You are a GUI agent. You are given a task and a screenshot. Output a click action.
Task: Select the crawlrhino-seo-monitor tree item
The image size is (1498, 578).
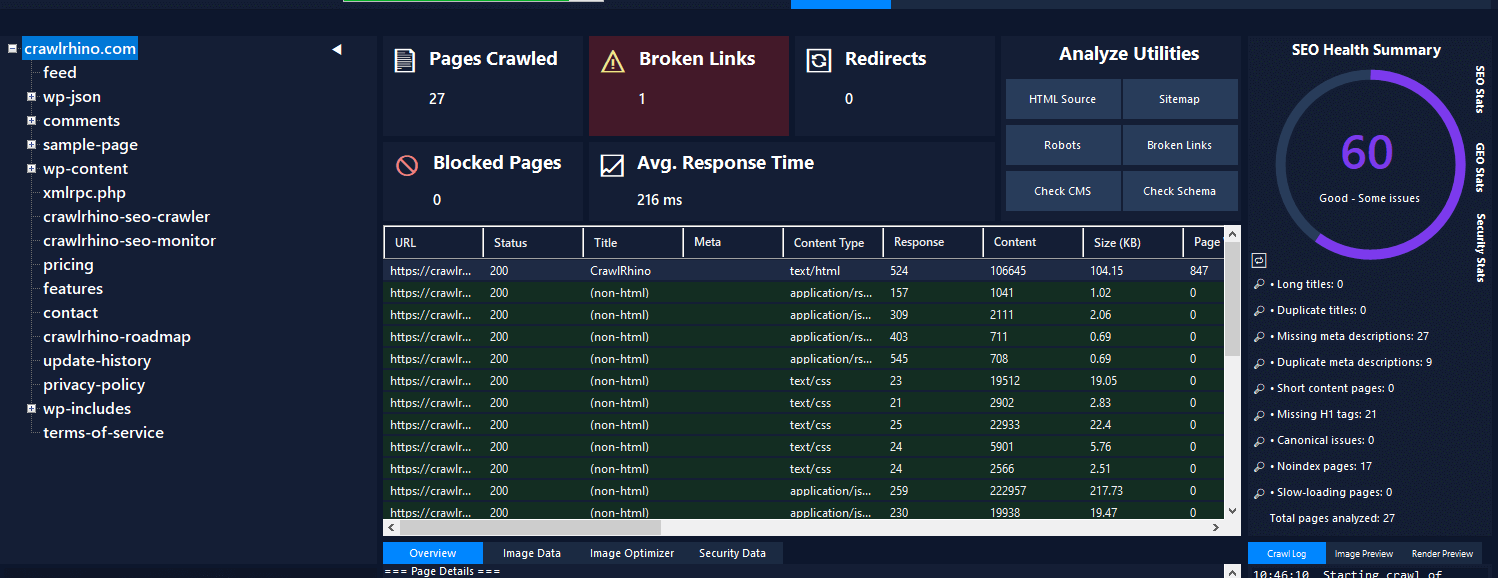[129, 240]
